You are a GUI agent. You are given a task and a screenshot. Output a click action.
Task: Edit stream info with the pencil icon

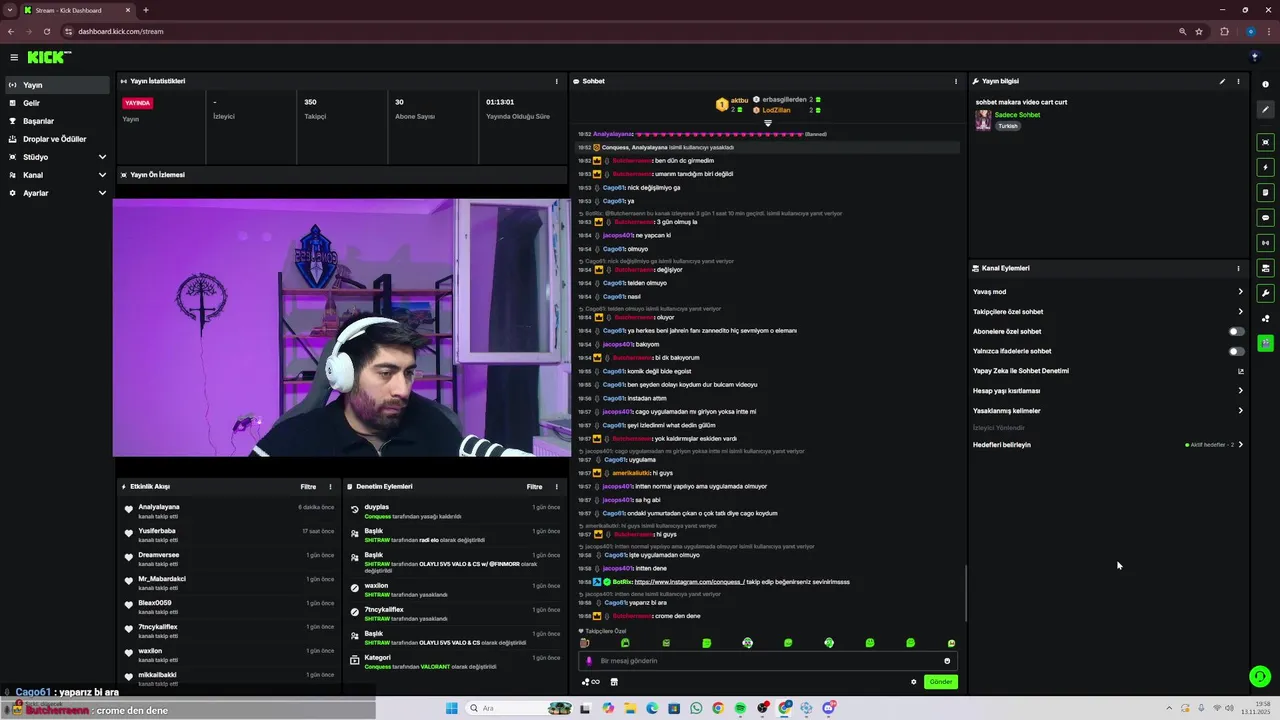click(1222, 81)
